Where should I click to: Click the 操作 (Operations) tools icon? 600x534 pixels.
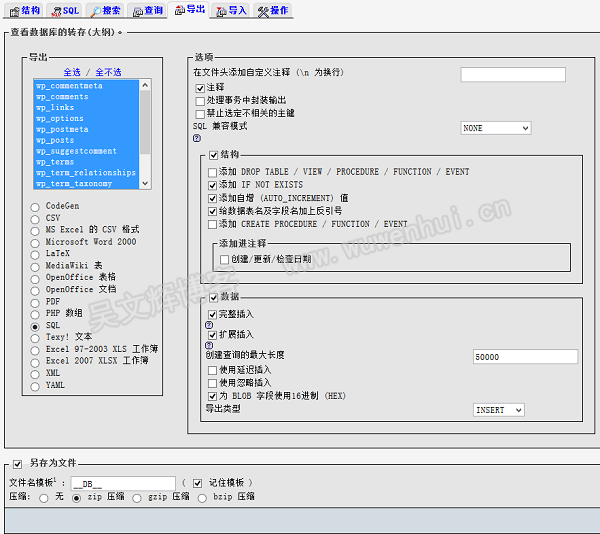(263, 10)
